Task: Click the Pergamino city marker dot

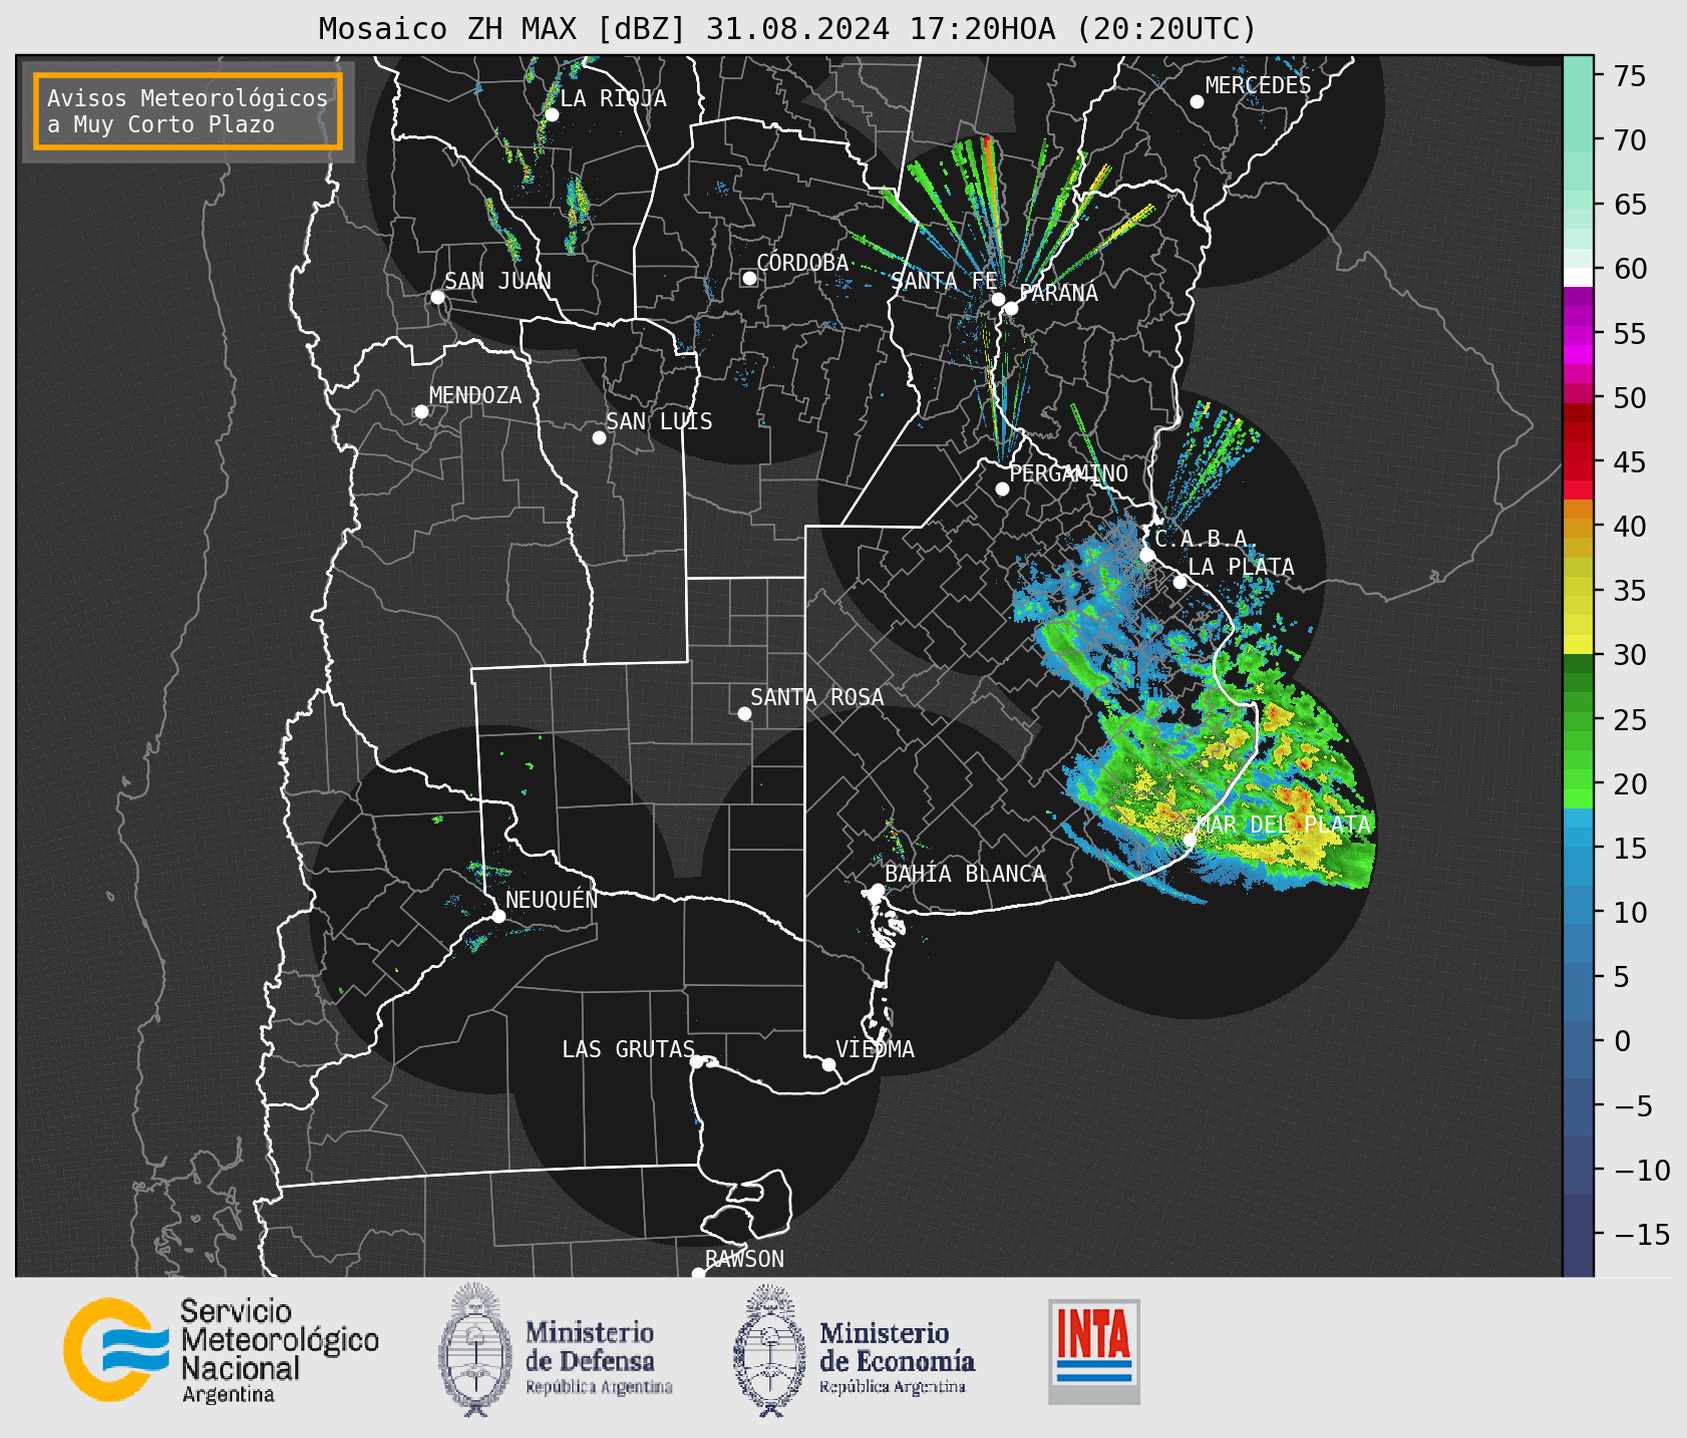Action: click(x=1002, y=489)
